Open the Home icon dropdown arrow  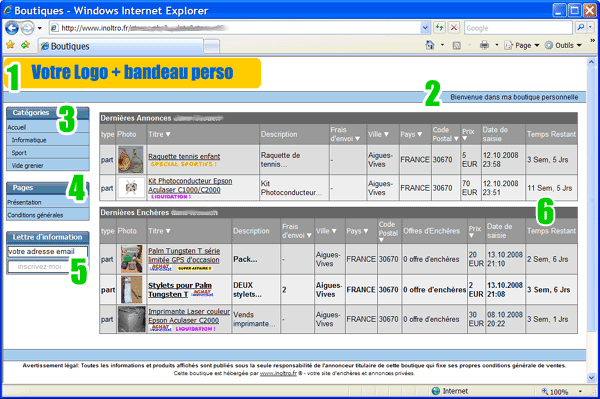442,45
